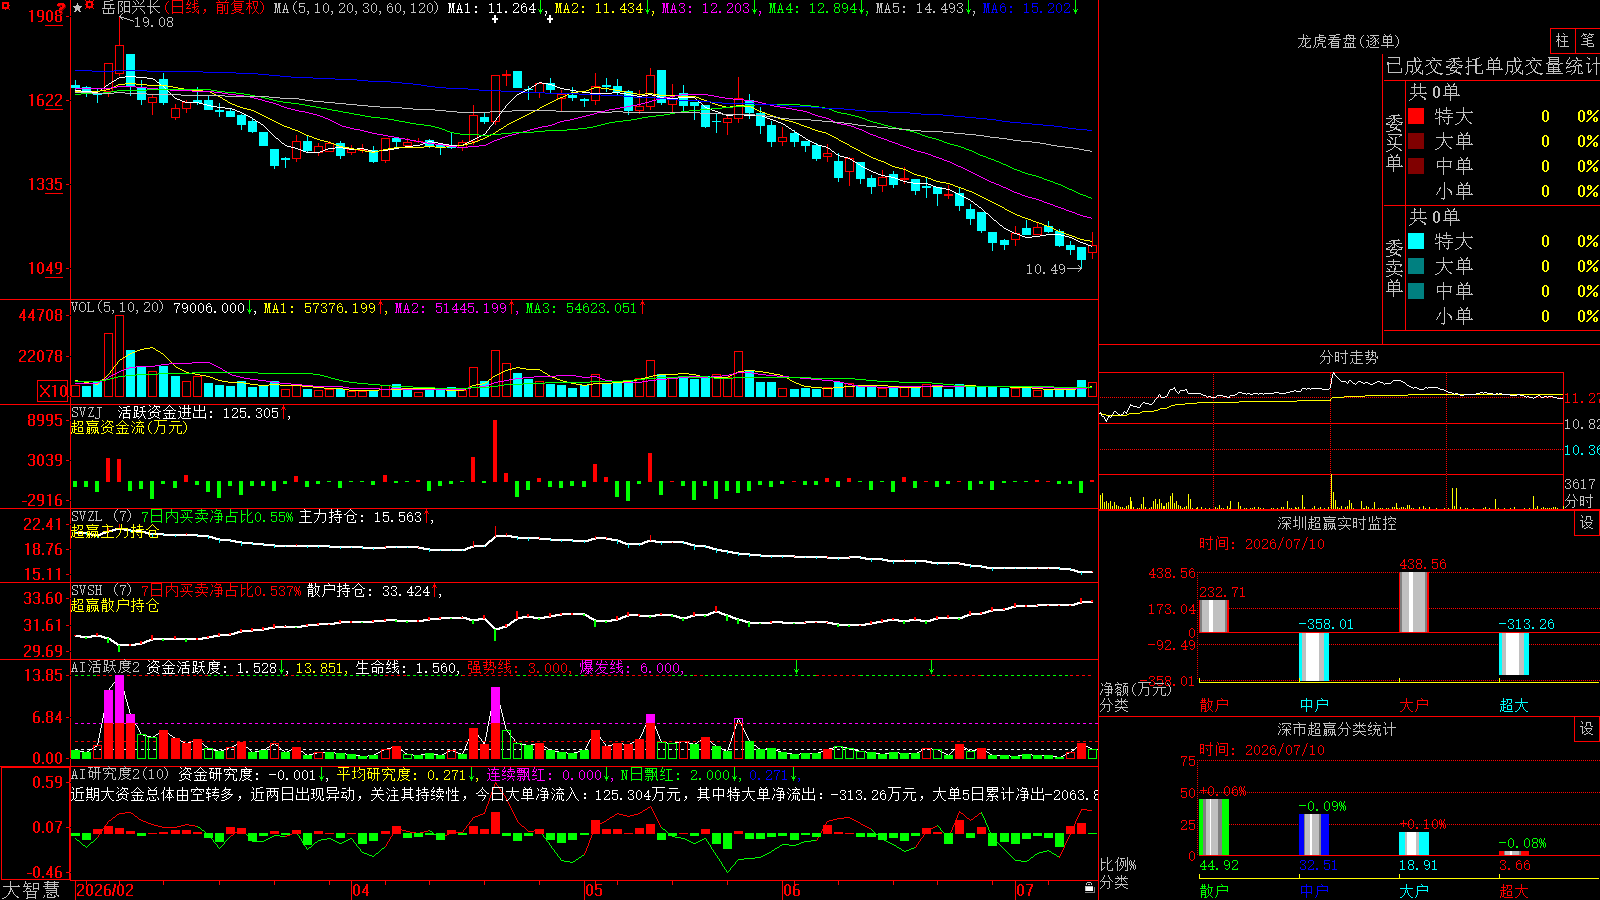Click the 委买单 特大 row label
Viewport: 1600px width, 900px height.
click(x=1453, y=117)
